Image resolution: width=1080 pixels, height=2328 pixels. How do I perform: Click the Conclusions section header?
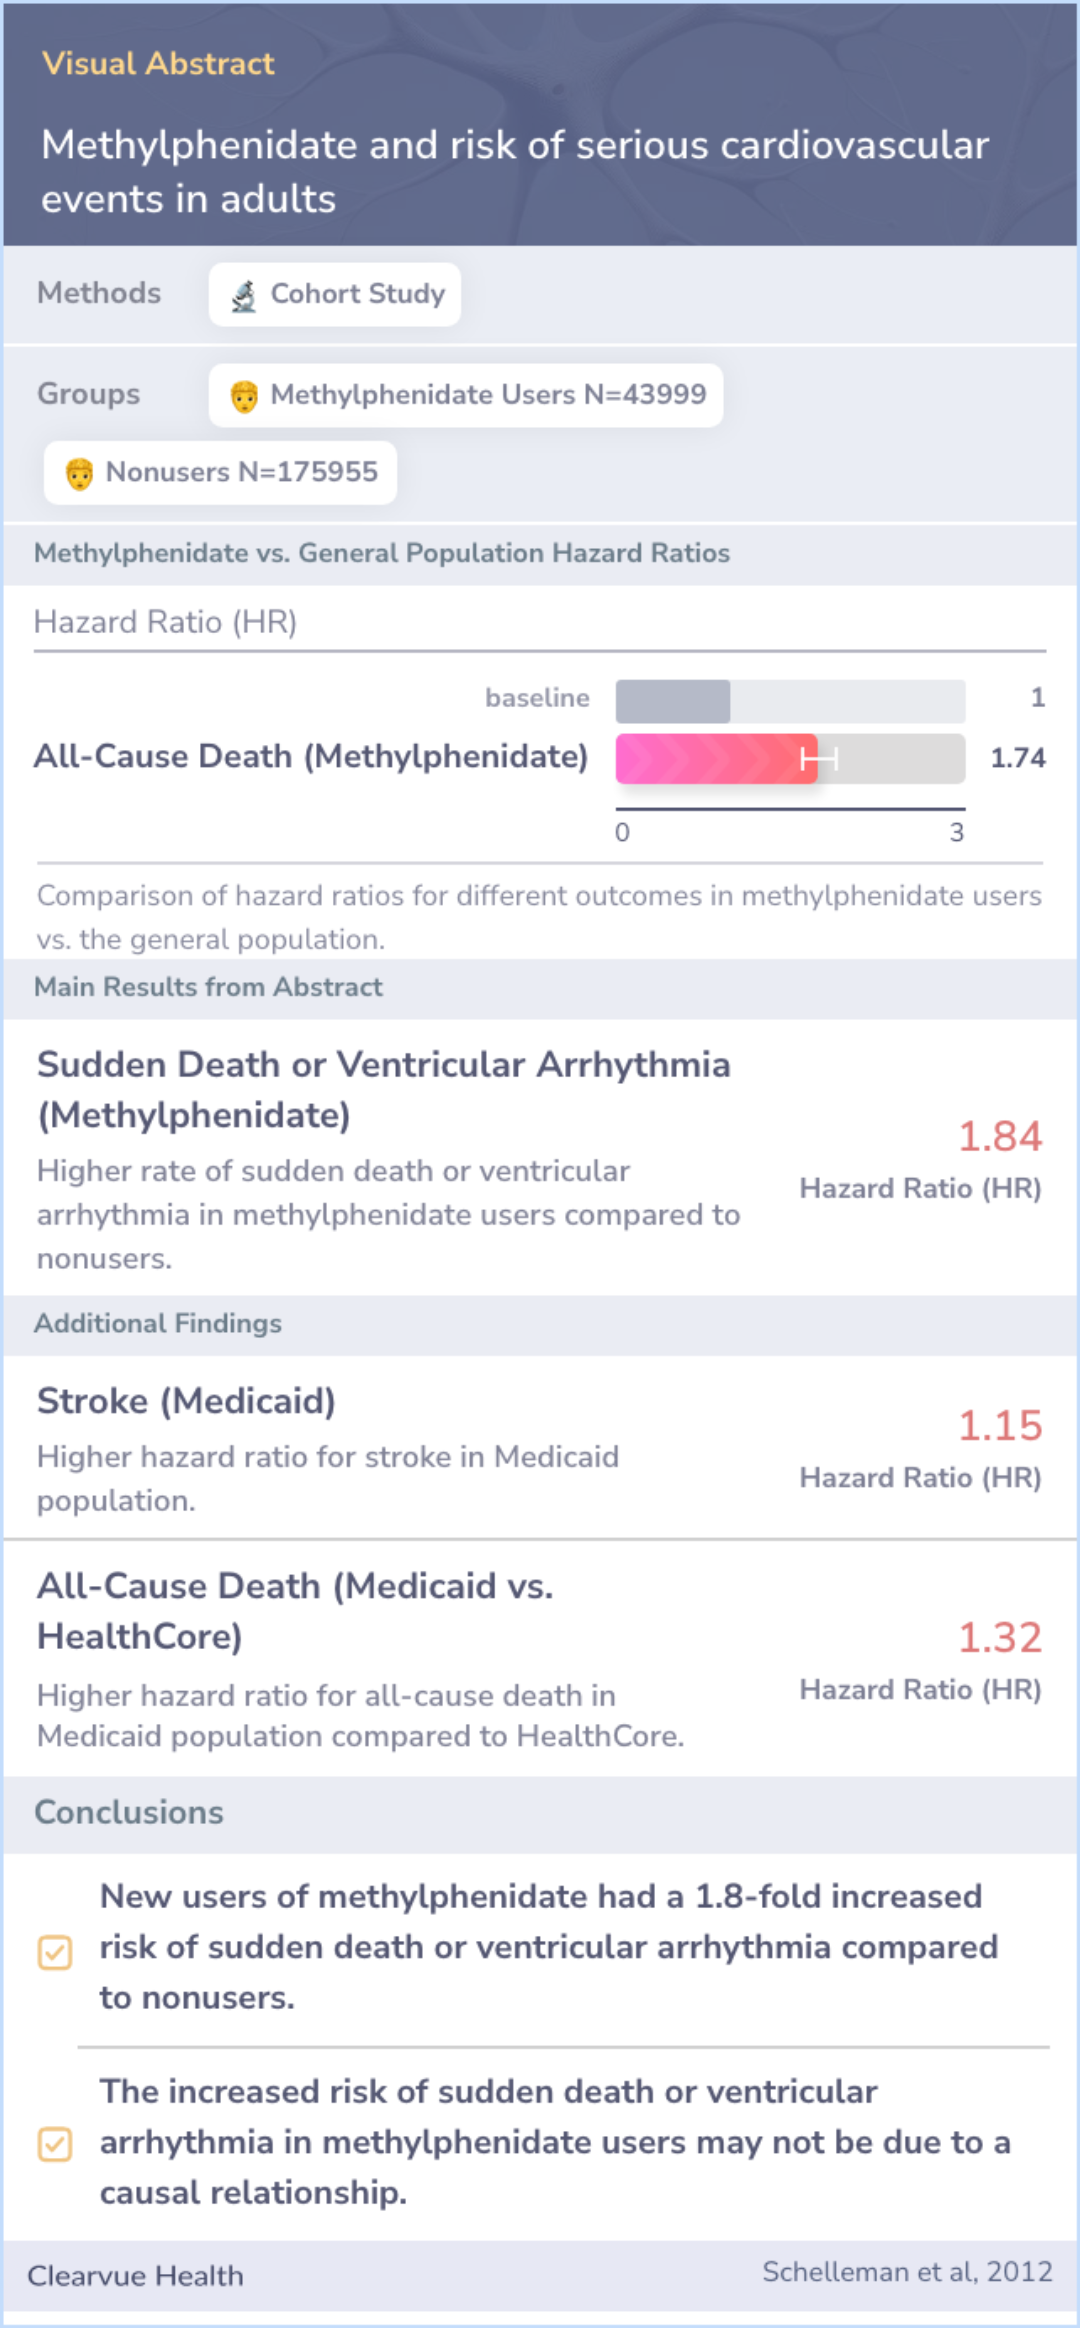pyautogui.click(x=129, y=1812)
